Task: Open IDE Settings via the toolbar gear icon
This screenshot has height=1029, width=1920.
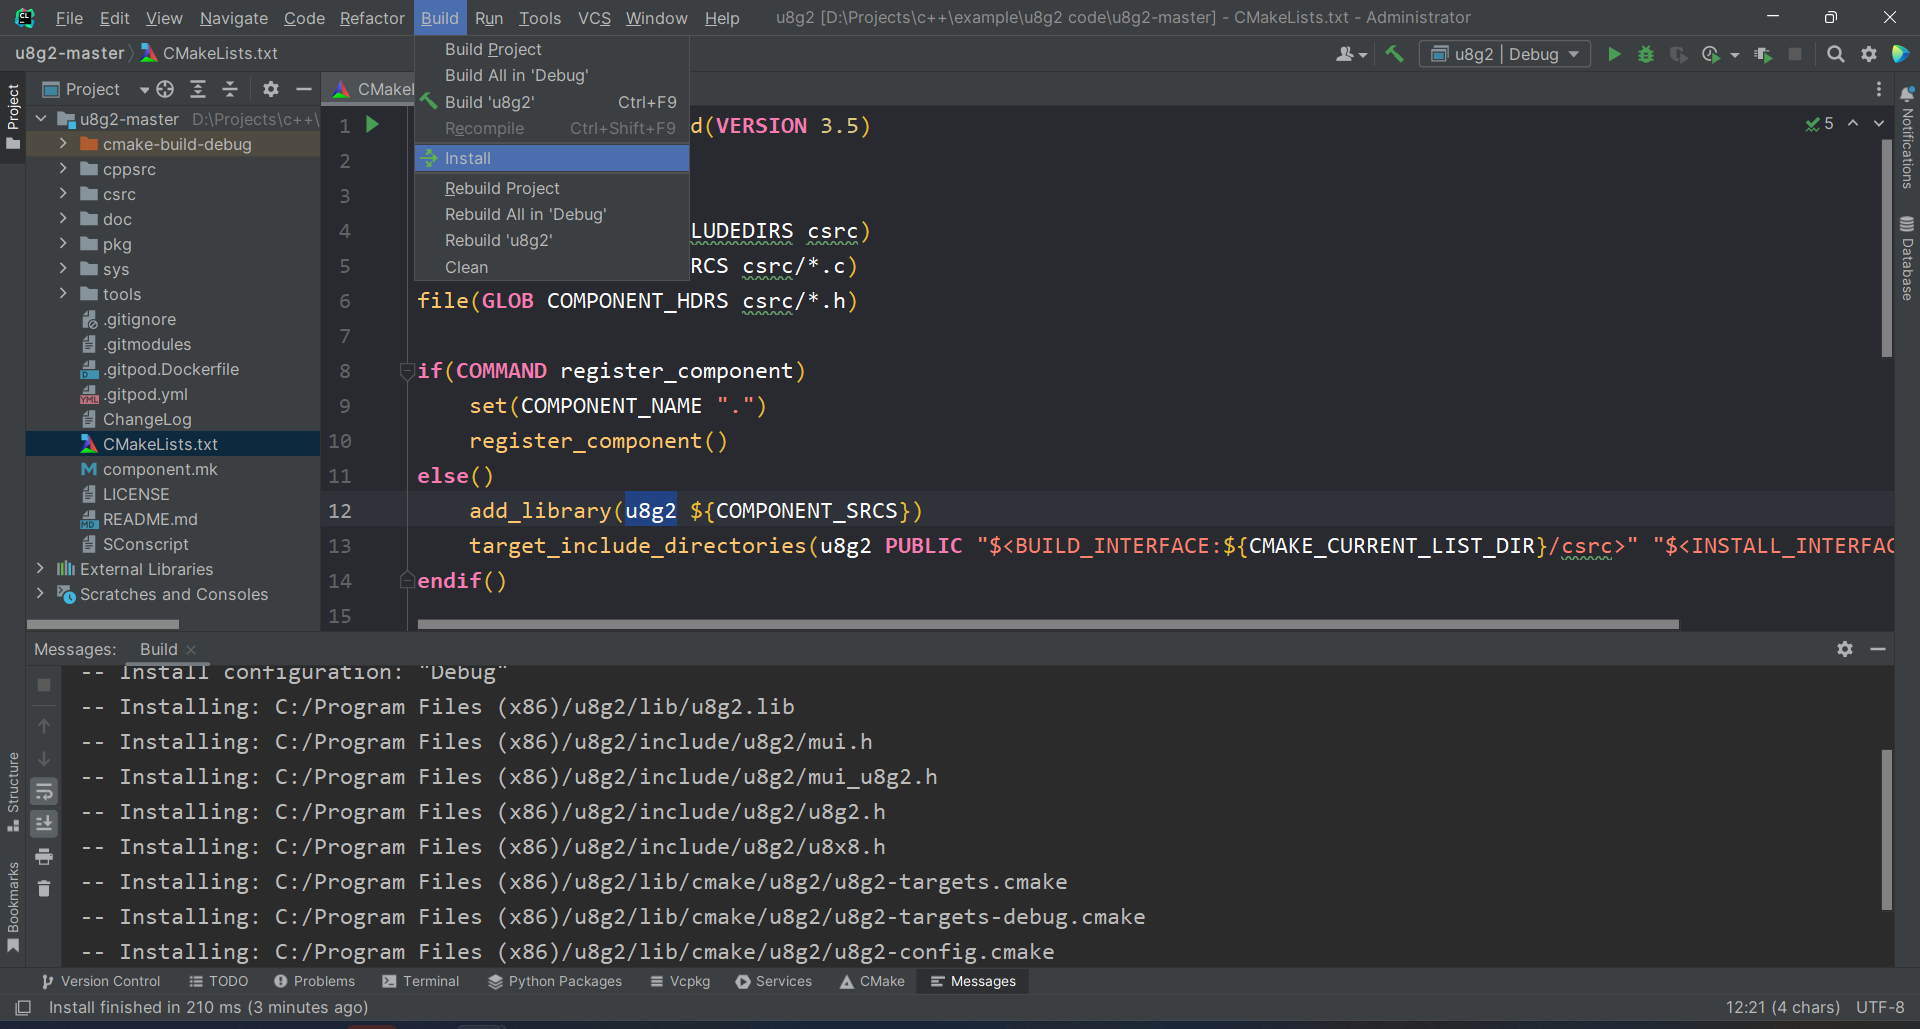Action: [x=1869, y=54]
